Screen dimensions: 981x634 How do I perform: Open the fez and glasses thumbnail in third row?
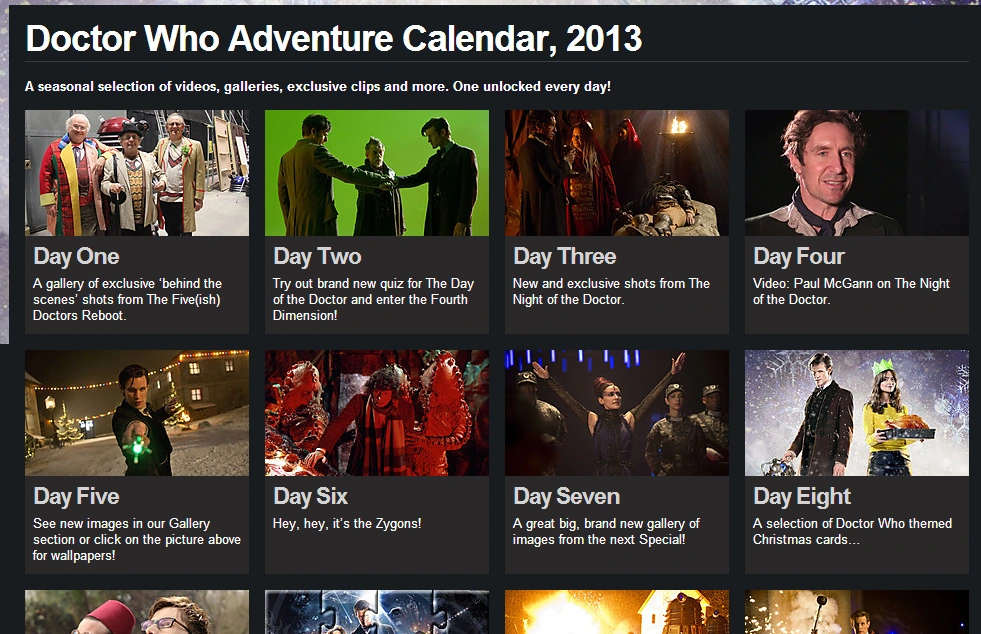(x=137, y=612)
